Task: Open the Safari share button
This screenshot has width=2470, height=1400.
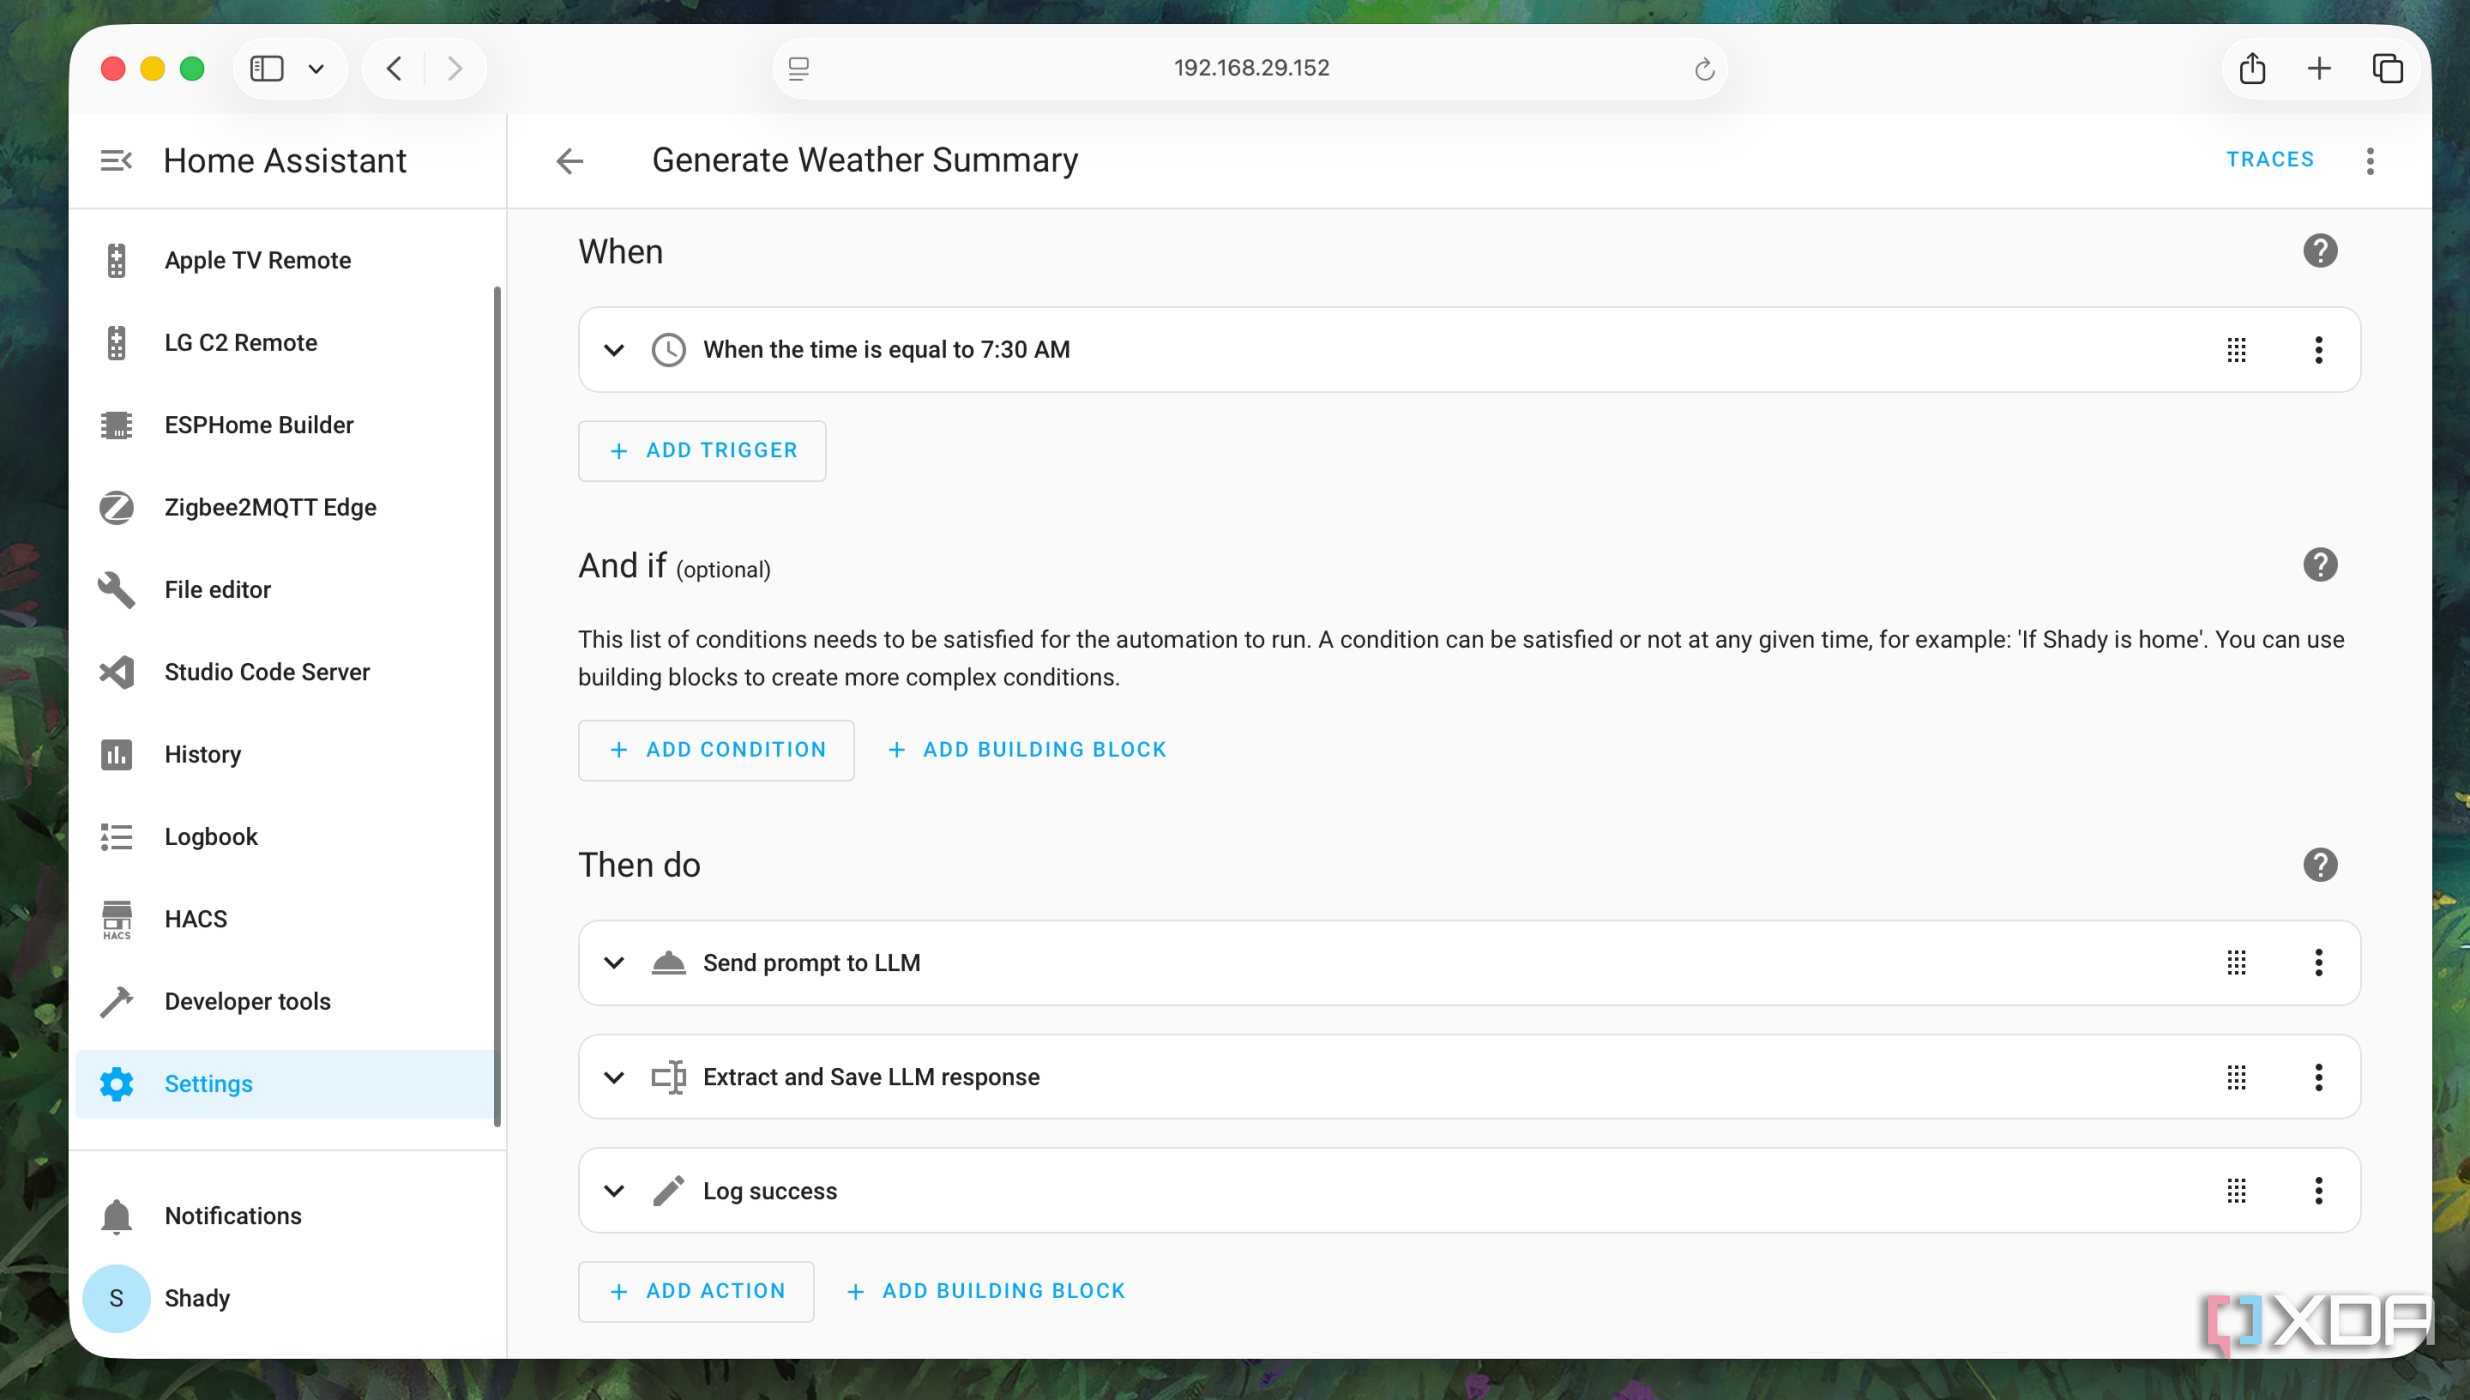Action: [x=2252, y=68]
